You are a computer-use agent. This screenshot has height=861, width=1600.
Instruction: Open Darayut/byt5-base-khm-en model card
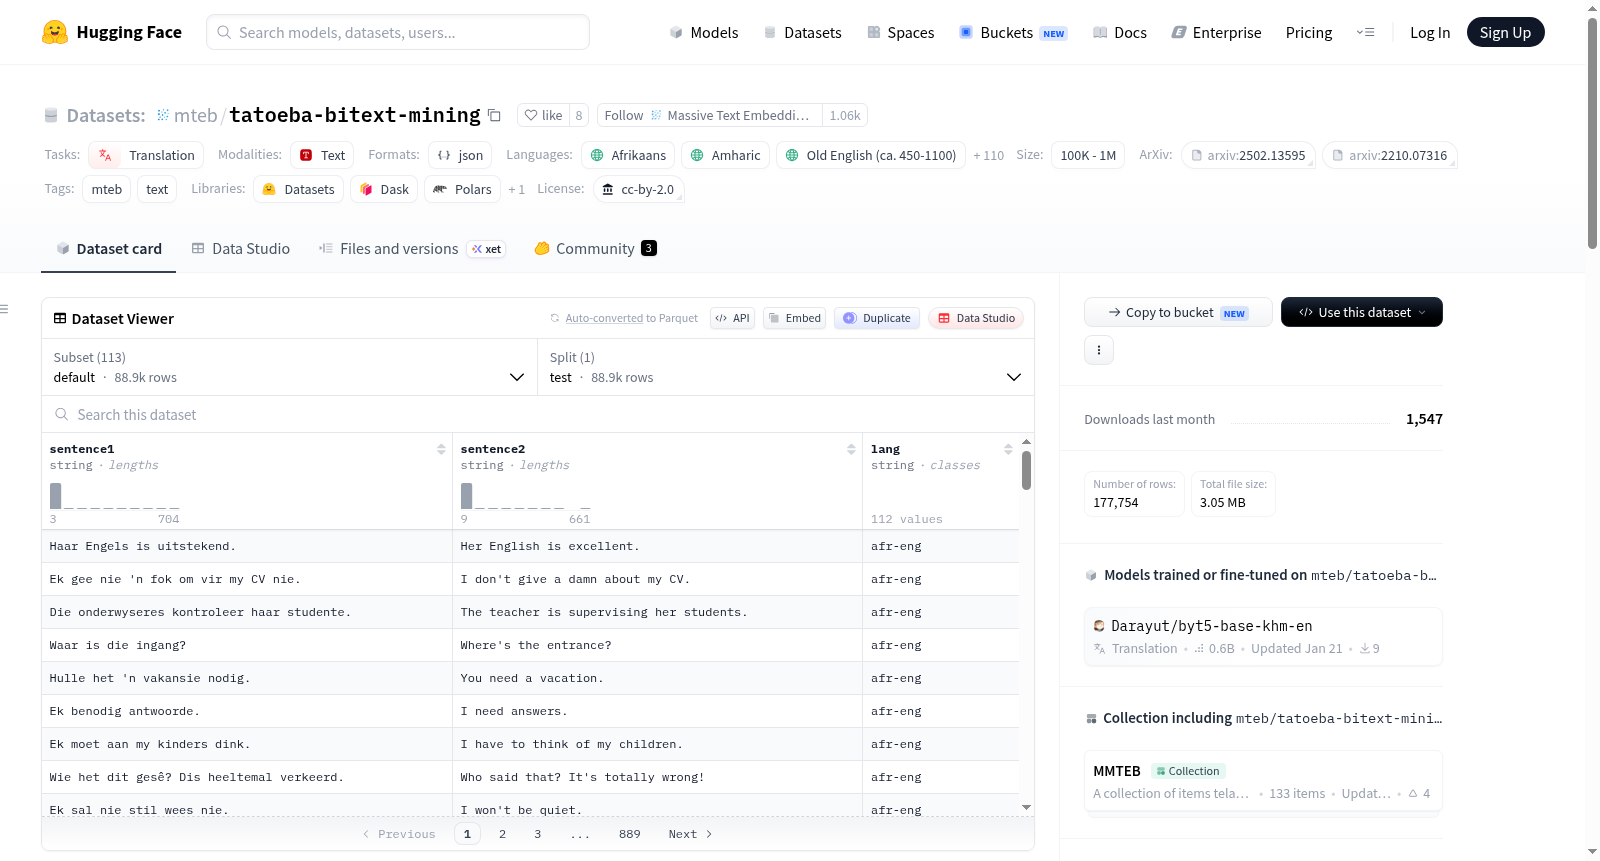click(x=1263, y=636)
